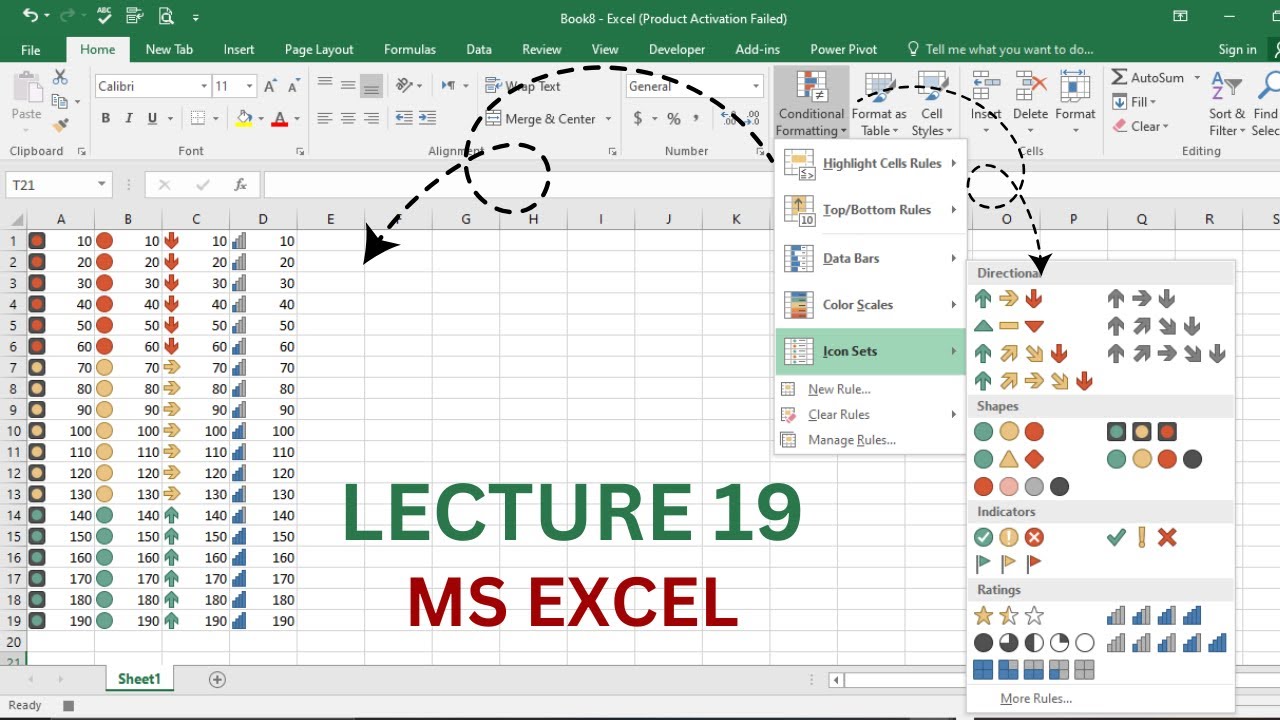Choose 5 Boxes ratings icon set
The width and height of the screenshot is (1280, 720).
click(1034, 670)
